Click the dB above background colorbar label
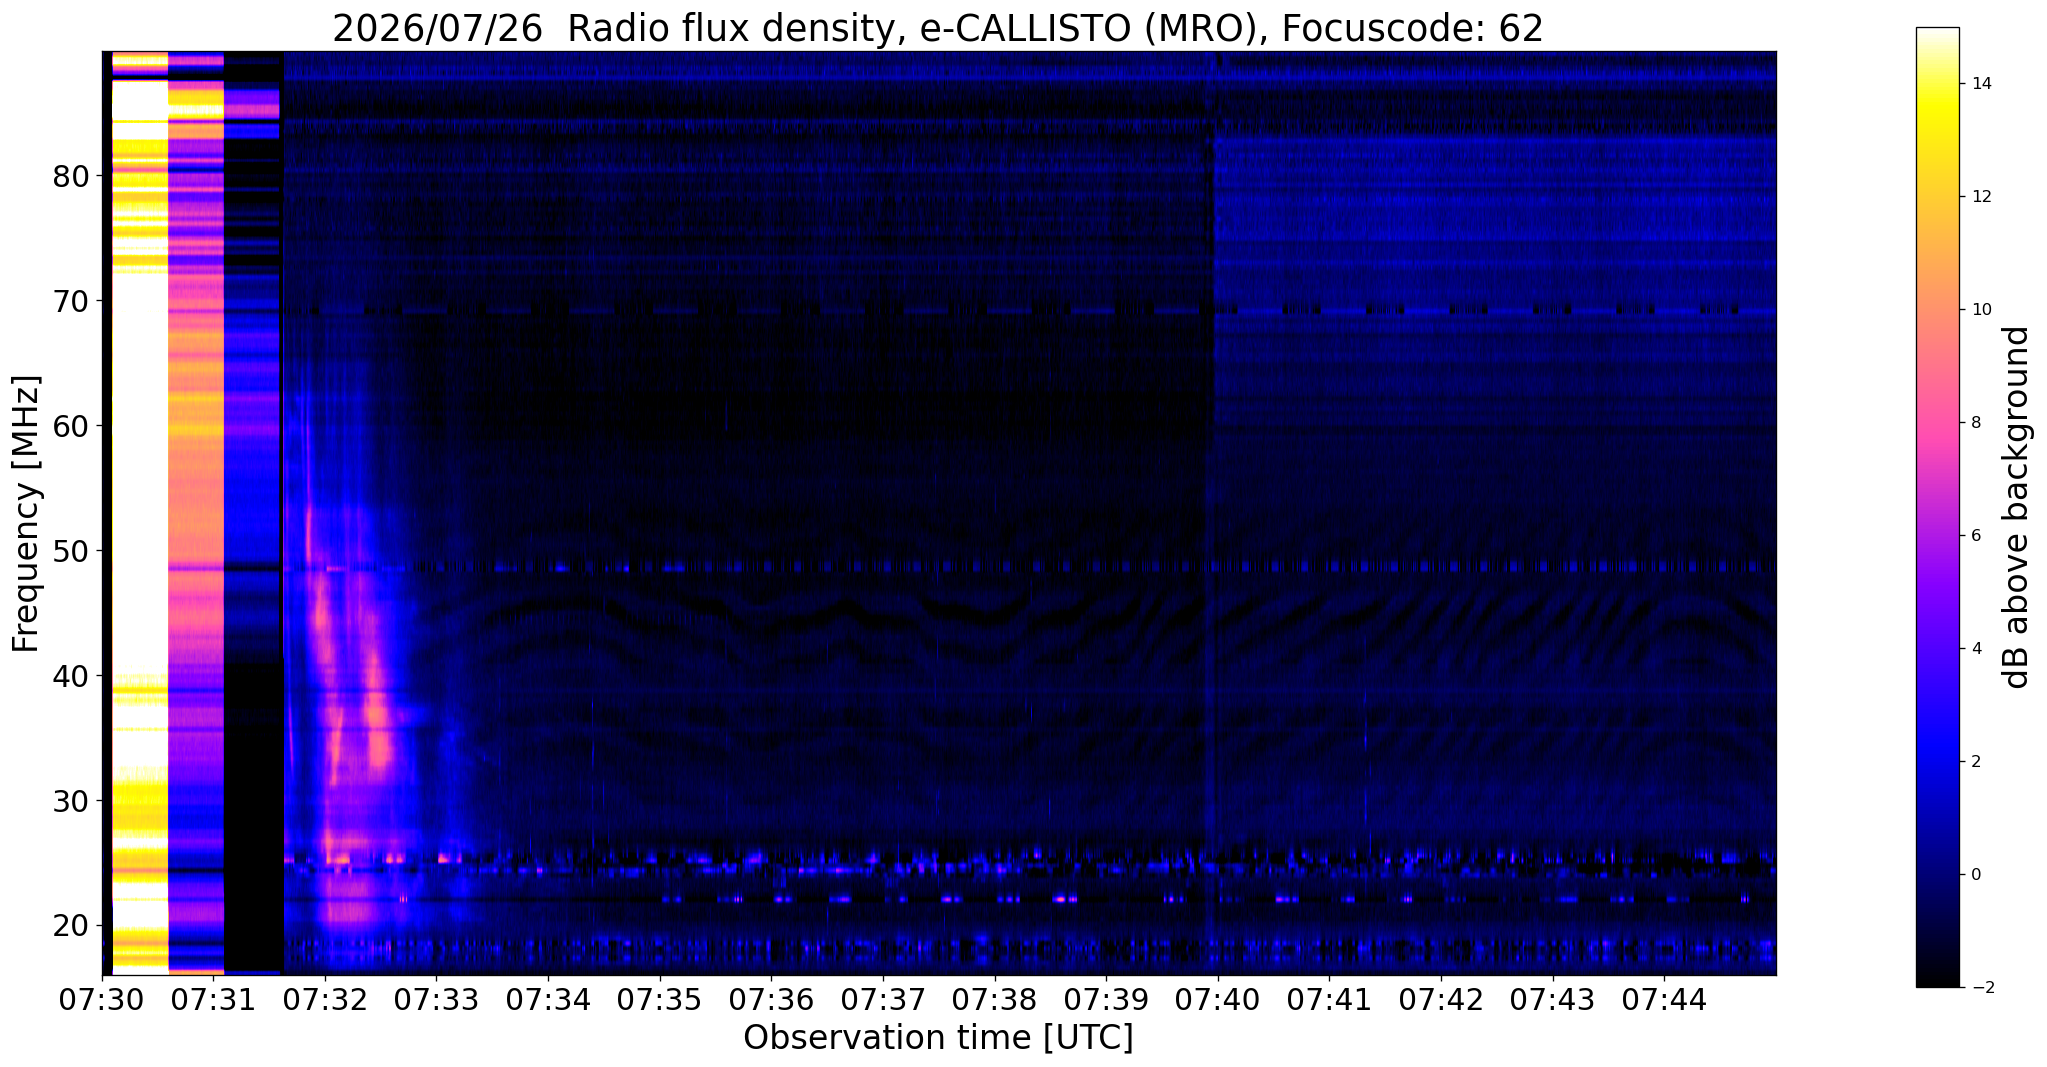 tap(2017, 507)
